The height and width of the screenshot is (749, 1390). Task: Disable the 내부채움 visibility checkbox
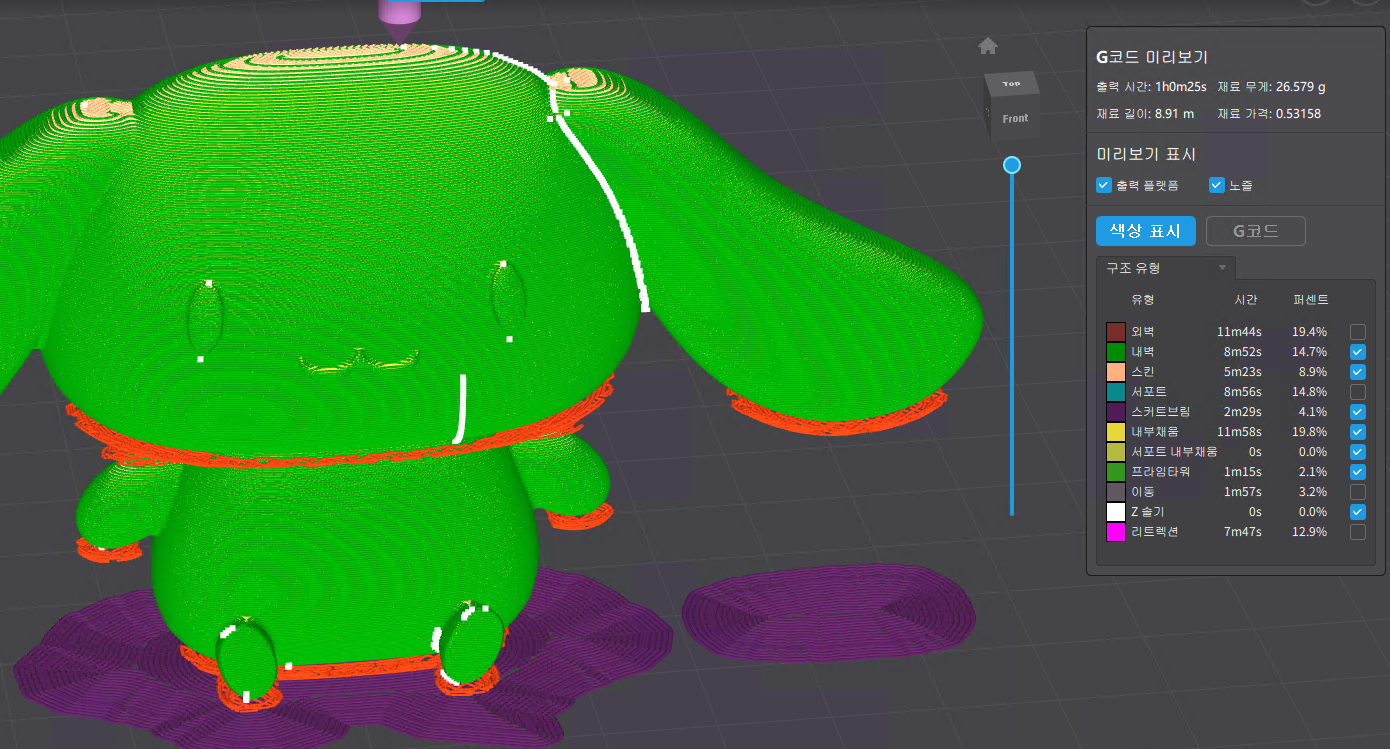1358,432
